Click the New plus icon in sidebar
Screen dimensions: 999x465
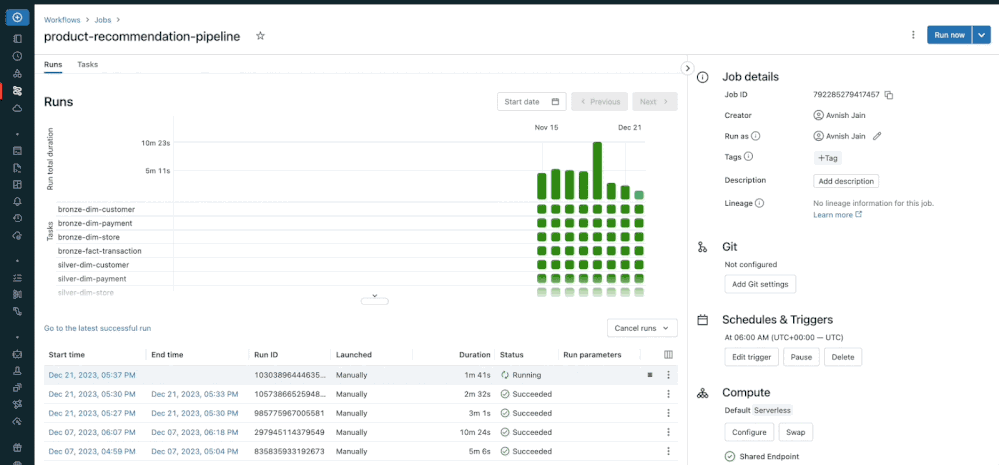tap(17, 17)
